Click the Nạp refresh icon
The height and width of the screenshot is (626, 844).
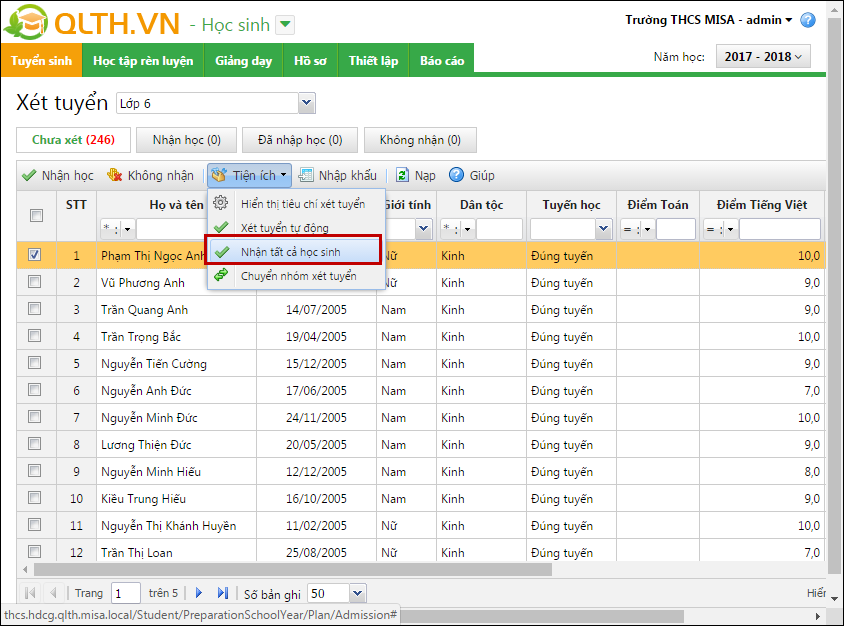[402, 175]
